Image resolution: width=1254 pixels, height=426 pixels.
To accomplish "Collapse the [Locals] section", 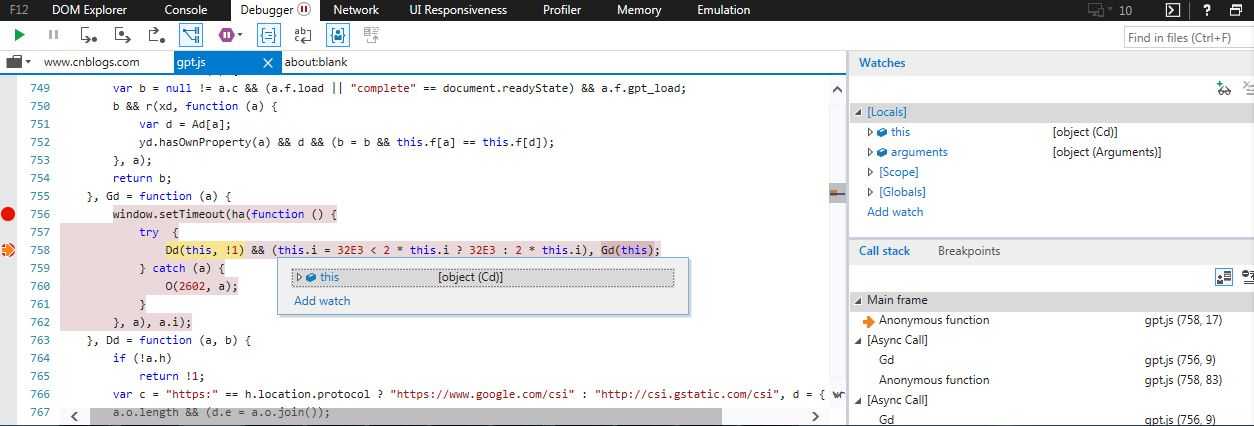I will coord(858,113).
